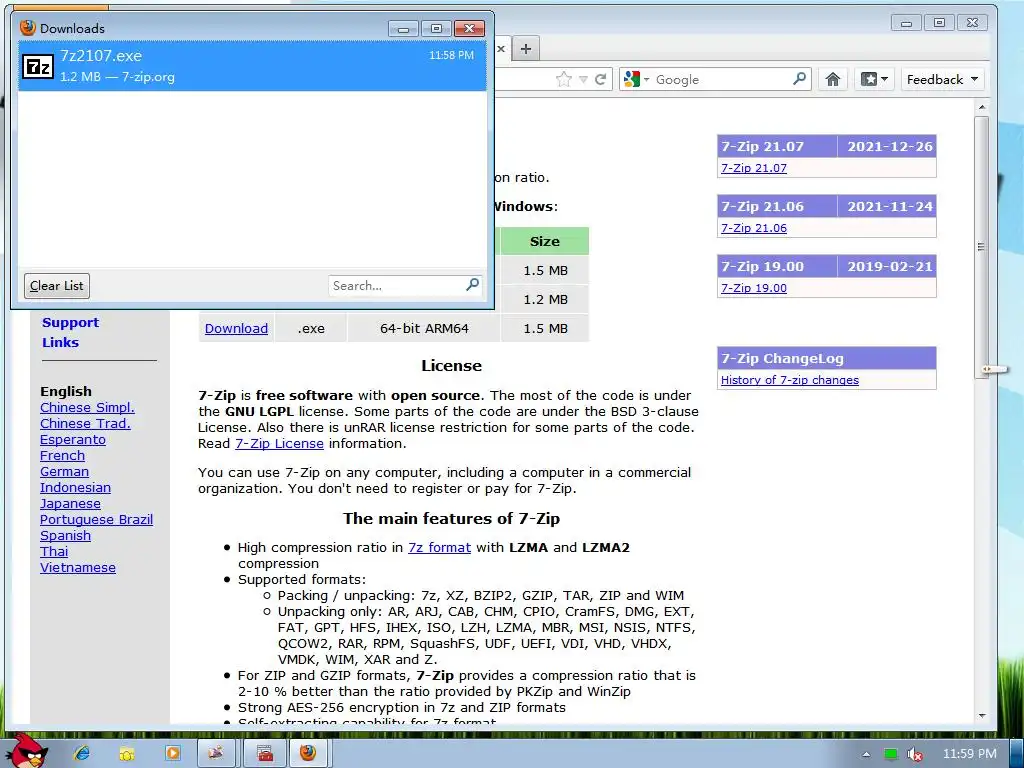Click the muted volume tray icon
This screenshot has height=768, width=1024.
tap(915, 754)
